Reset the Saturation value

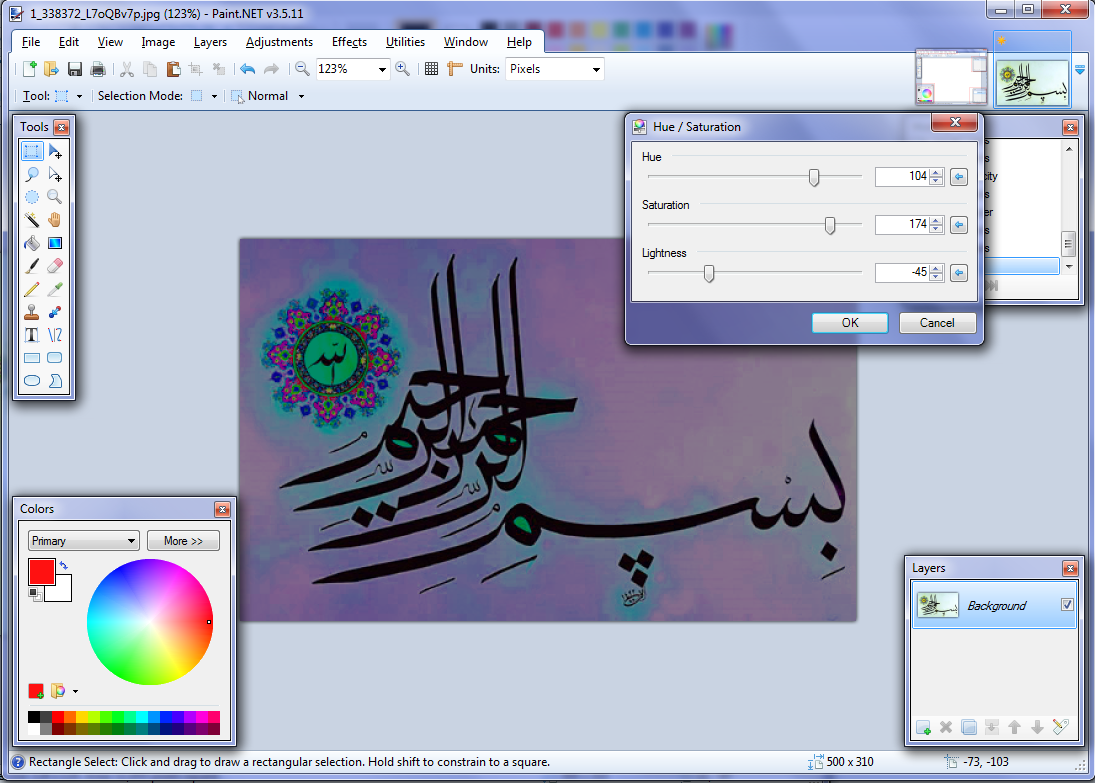959,225
